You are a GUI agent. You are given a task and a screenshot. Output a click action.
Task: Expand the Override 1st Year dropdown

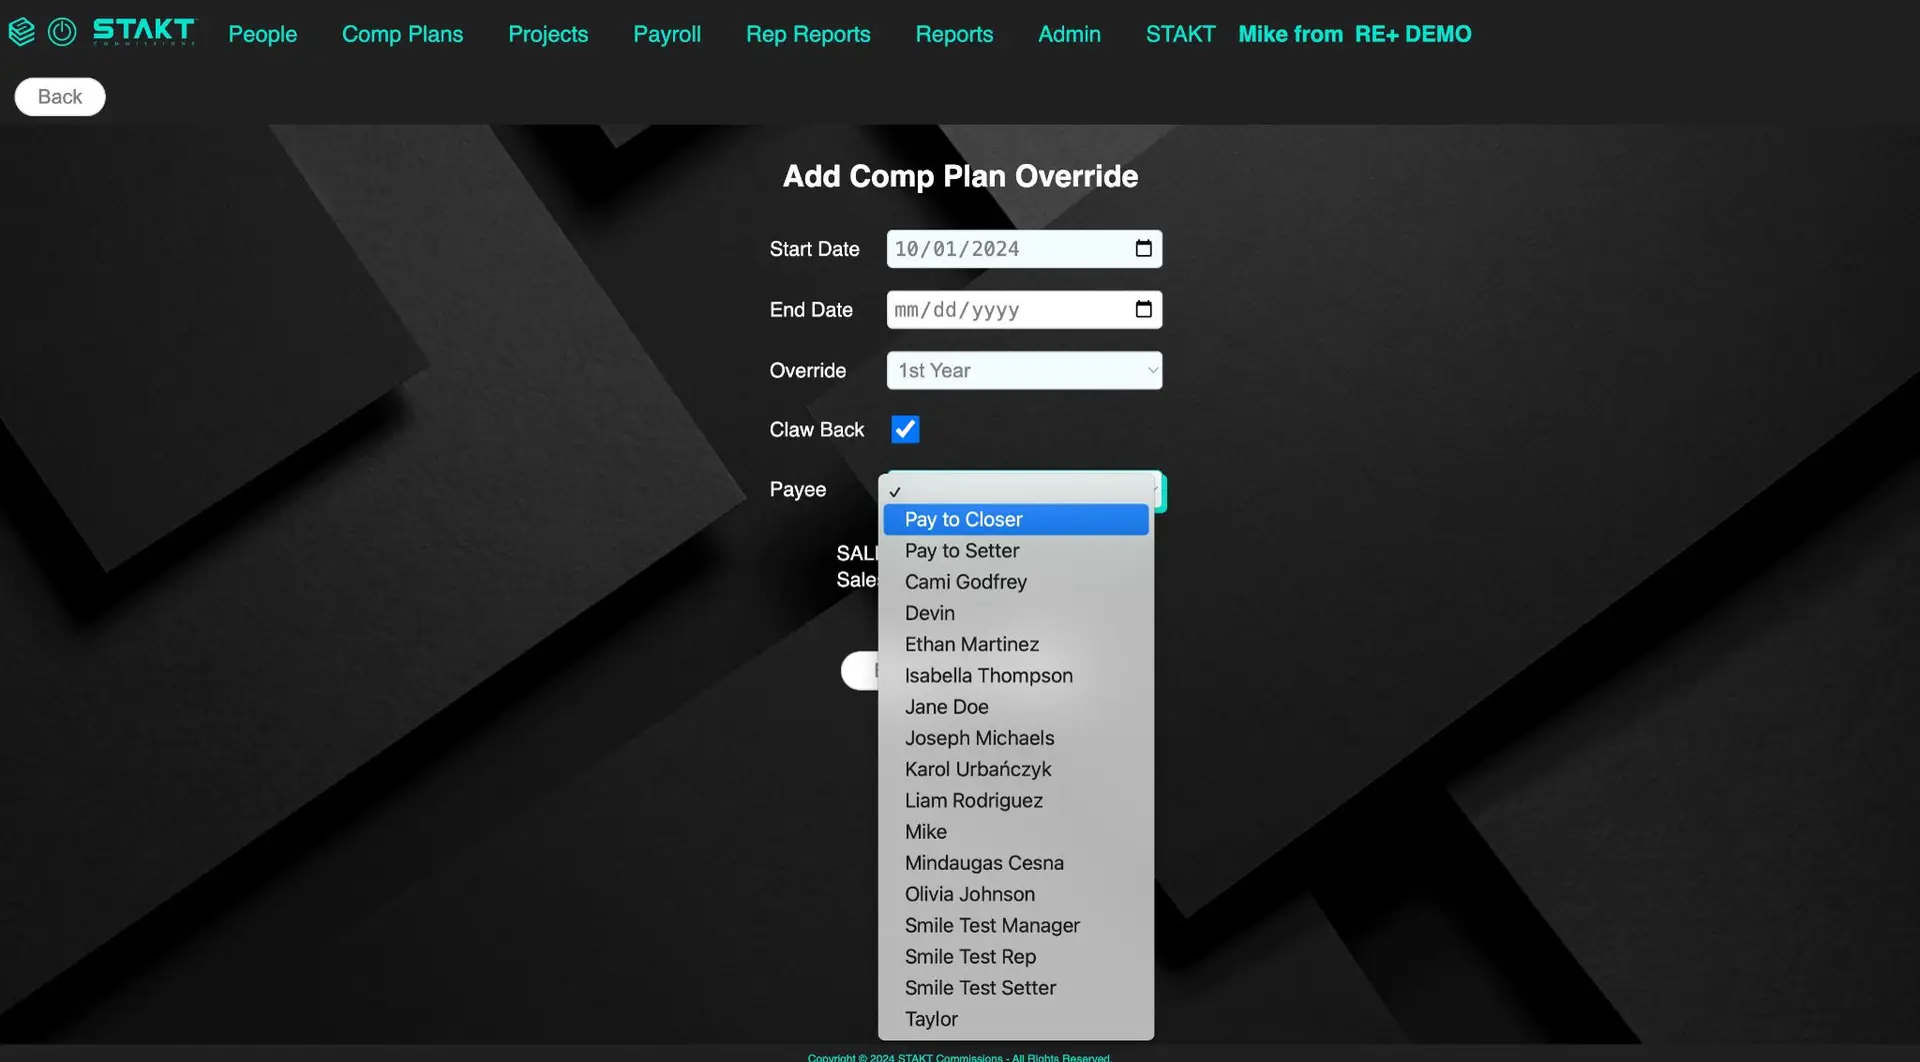point(1024,371)
